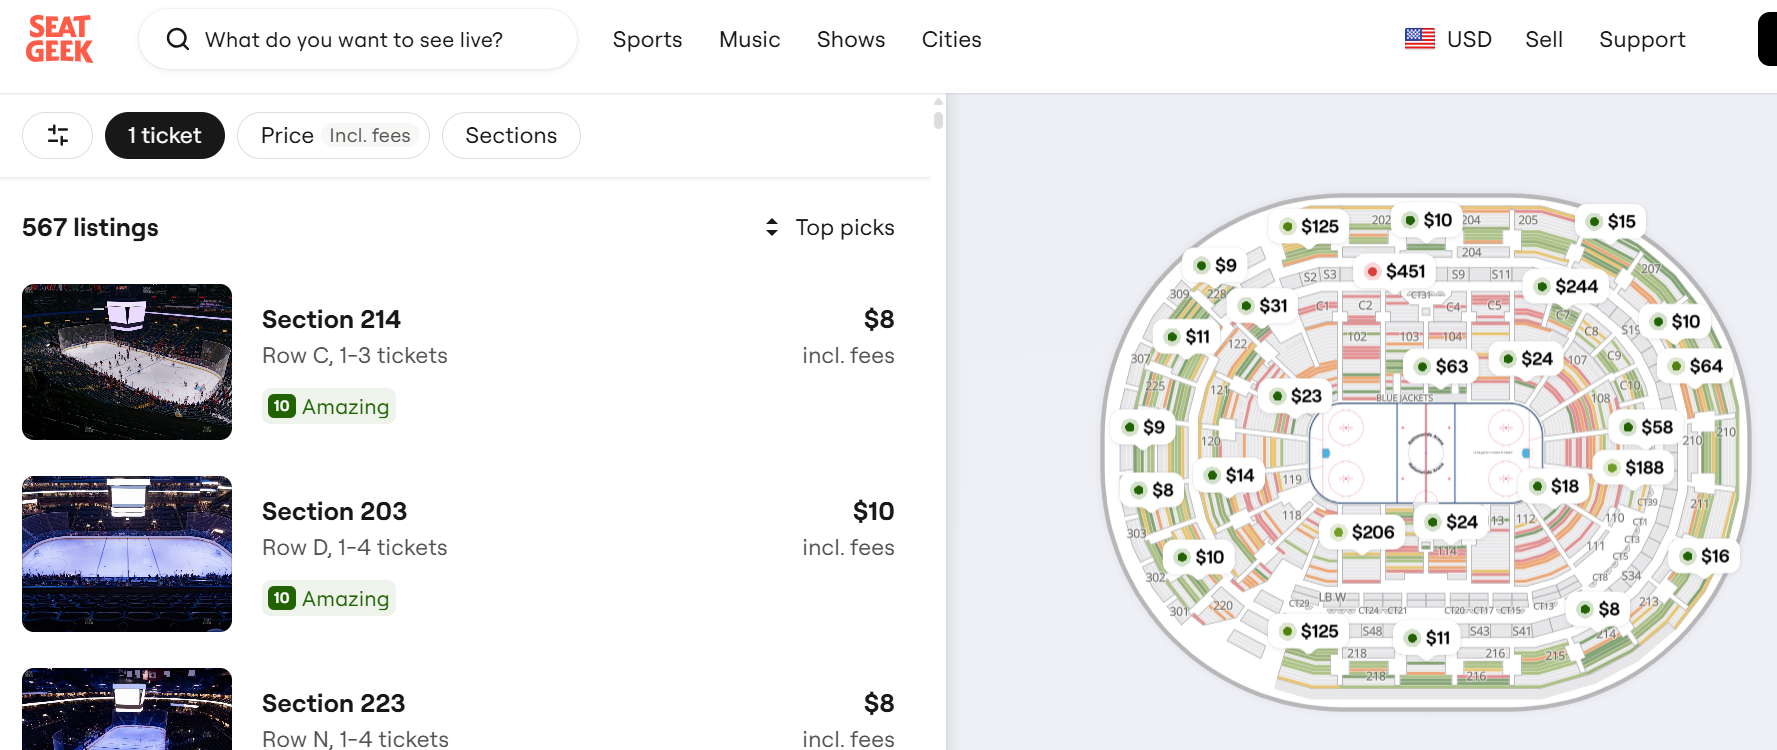Go to the Support page
Image resolution: width=1777 pixels, height=750 pixels.
click(x=1642, y=40)
